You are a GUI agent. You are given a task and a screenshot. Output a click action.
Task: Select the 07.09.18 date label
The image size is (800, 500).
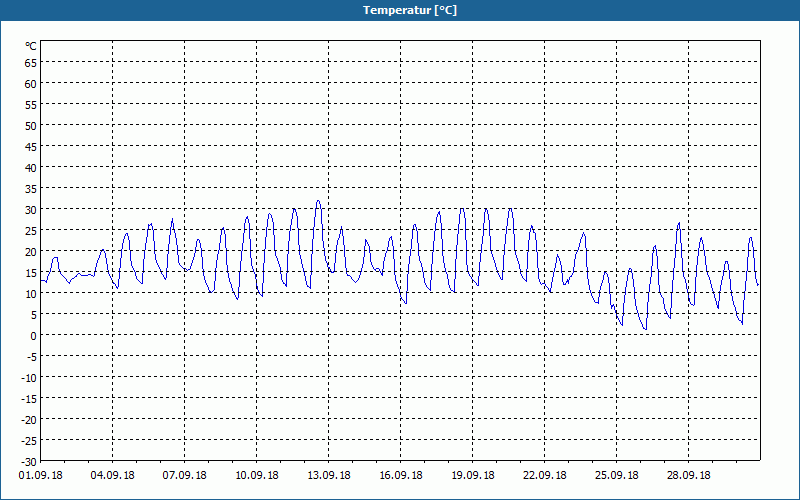(184, 476)
